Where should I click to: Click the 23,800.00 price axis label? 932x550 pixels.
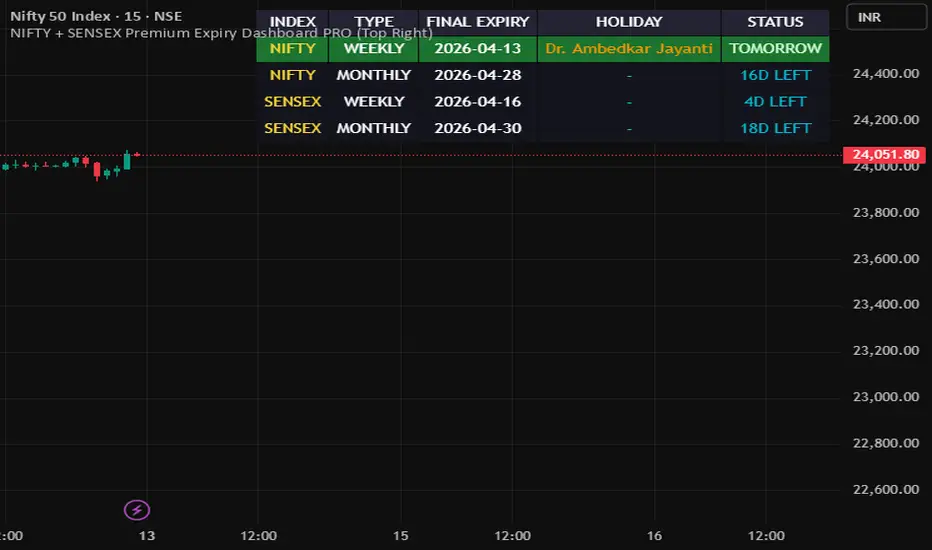click(886, 212)
